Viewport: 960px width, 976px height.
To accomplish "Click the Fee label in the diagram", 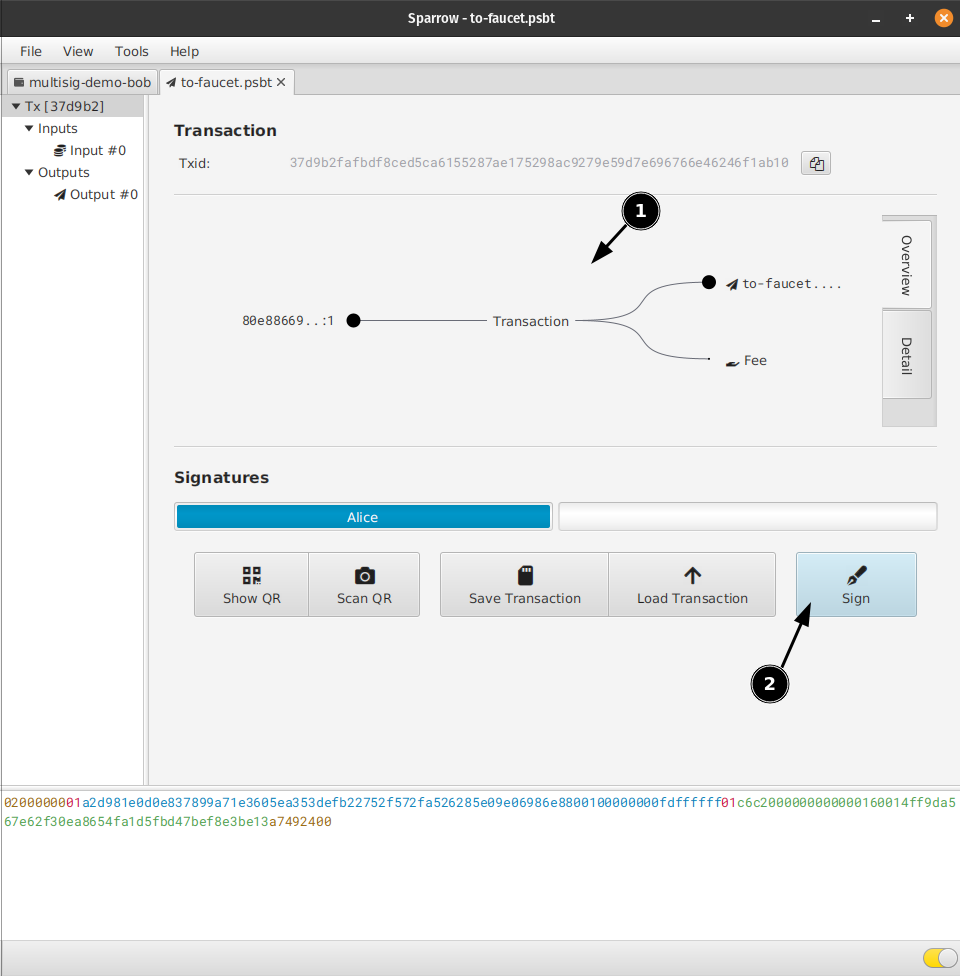I will pyautogui.click(x=755, y=361).
